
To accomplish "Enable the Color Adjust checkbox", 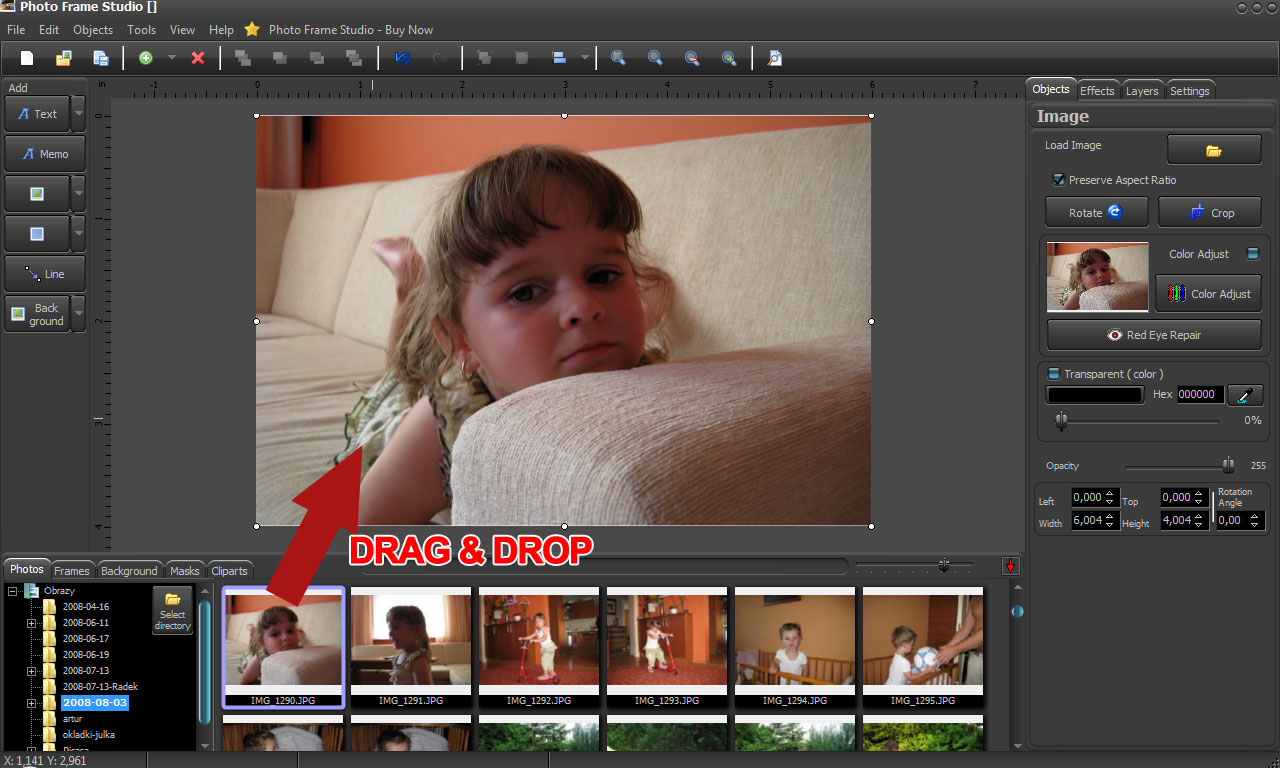I will pyautogui.click(x=1252, y=254).
